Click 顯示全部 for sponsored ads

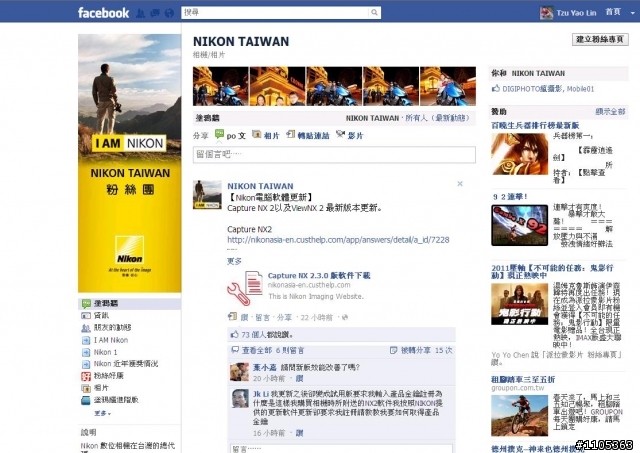610,111
